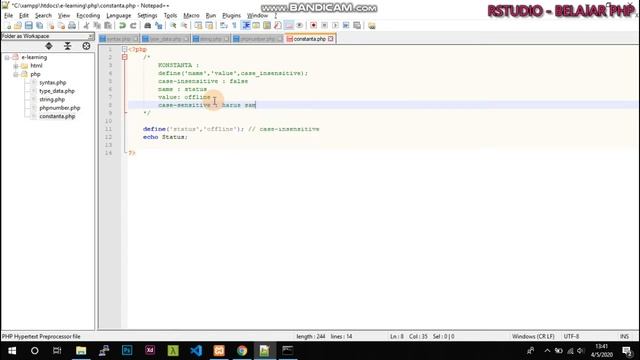Start macro recording with the red record icon
This screenshot has height=360, width=640.
coord(313,26)
